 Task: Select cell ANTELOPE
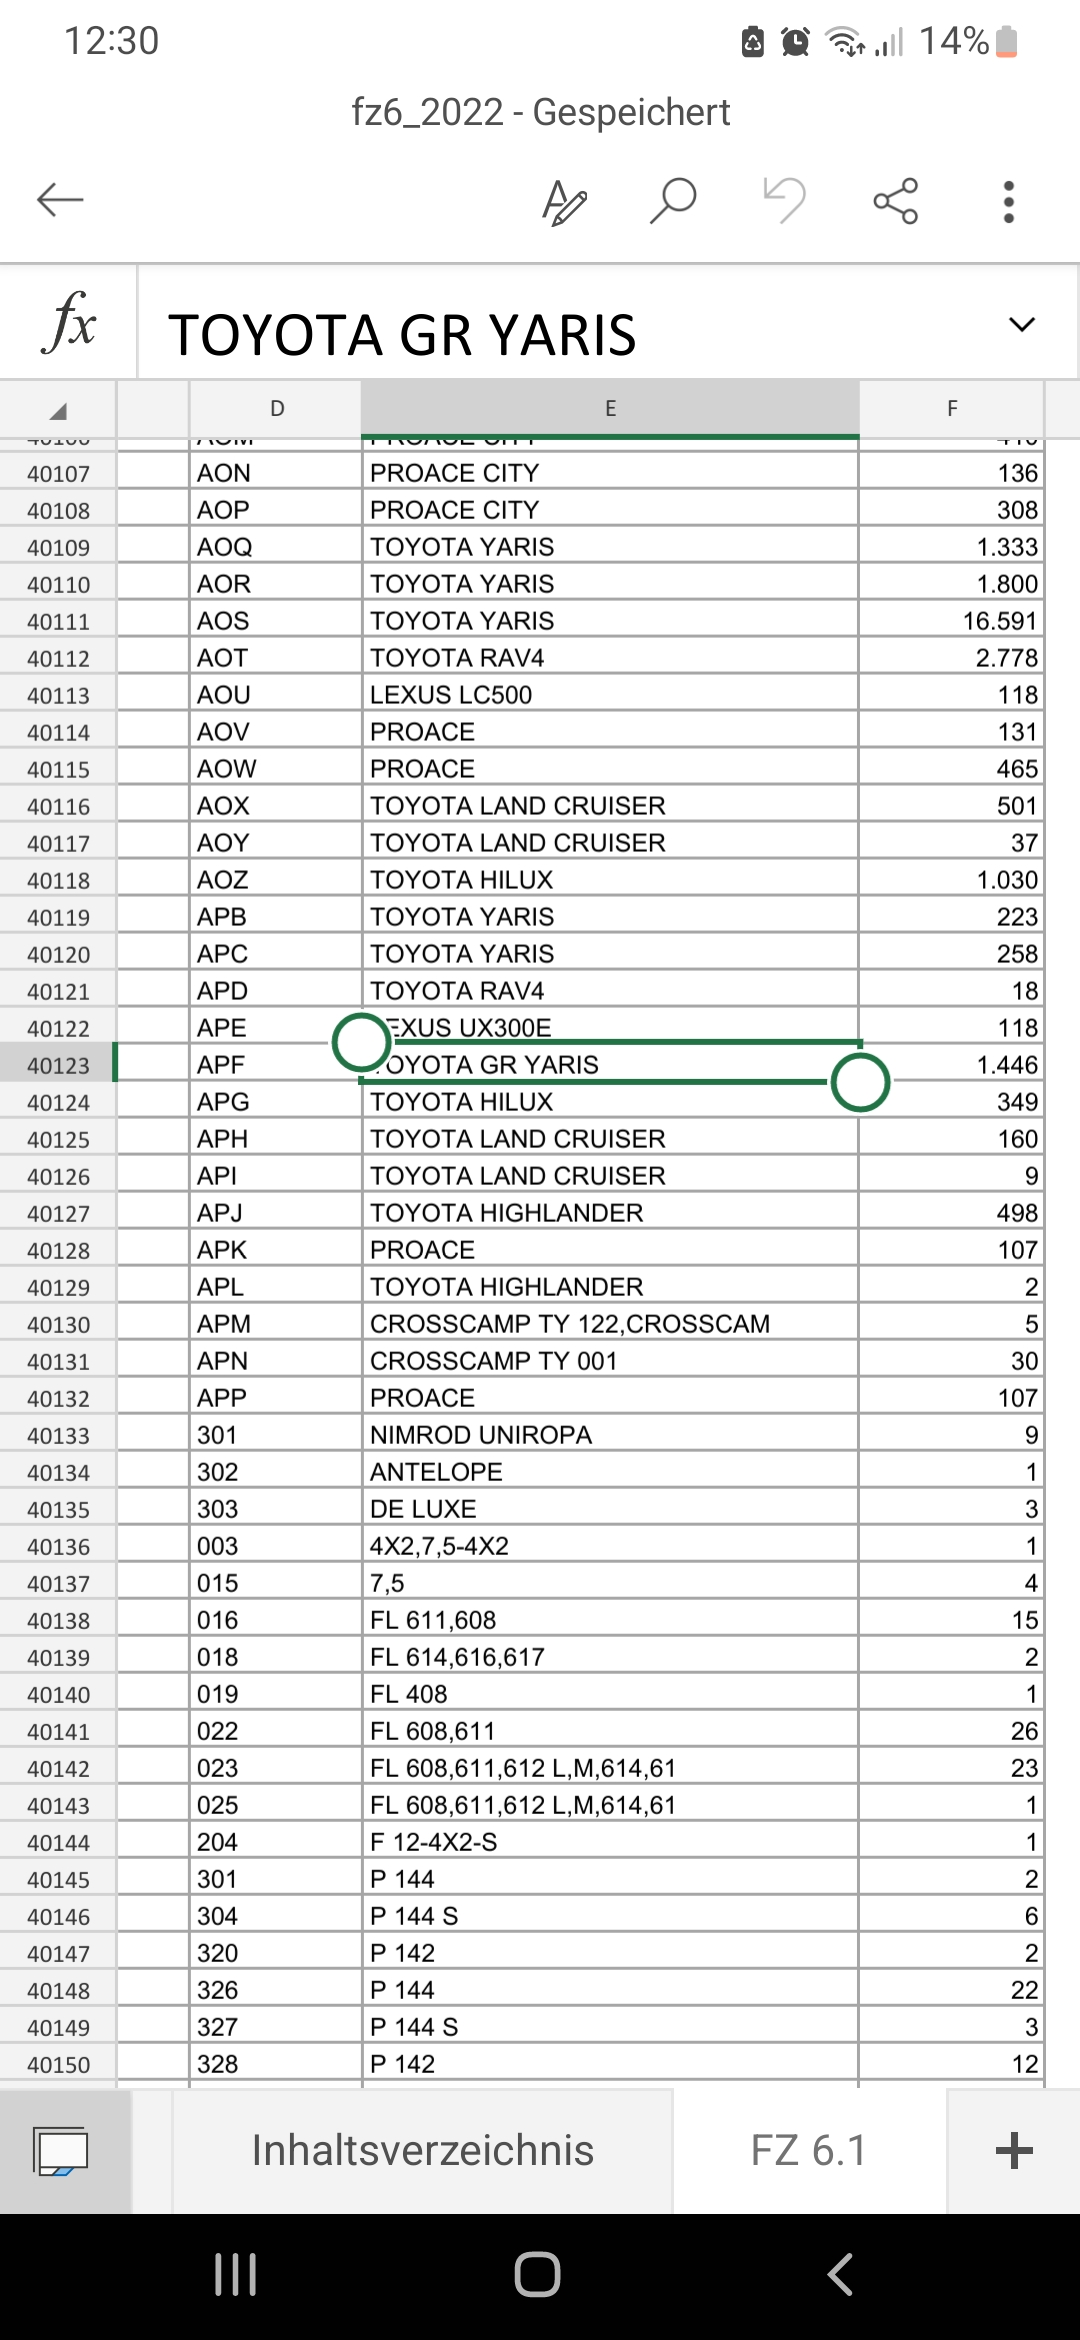(x=610, y=1472)
